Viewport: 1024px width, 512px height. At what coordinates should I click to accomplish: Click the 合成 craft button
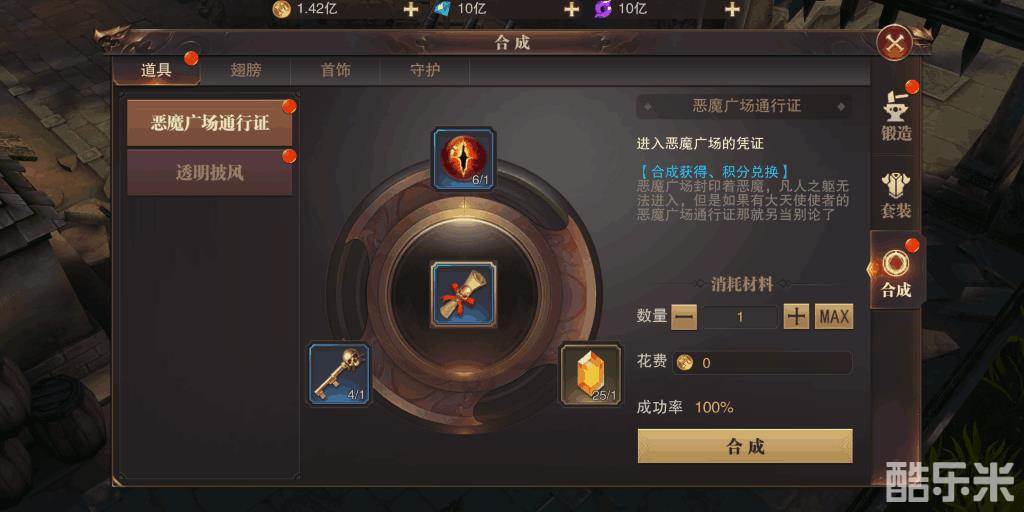pyautogui.click(x=745, y=446)
